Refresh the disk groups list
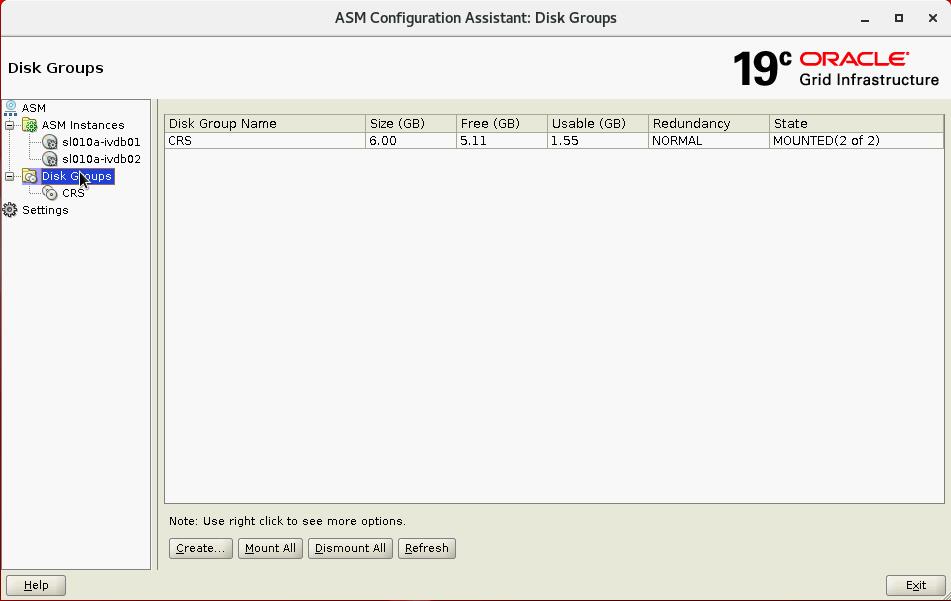The width and height of the screenshot is (951, 601). pos(426,548)
